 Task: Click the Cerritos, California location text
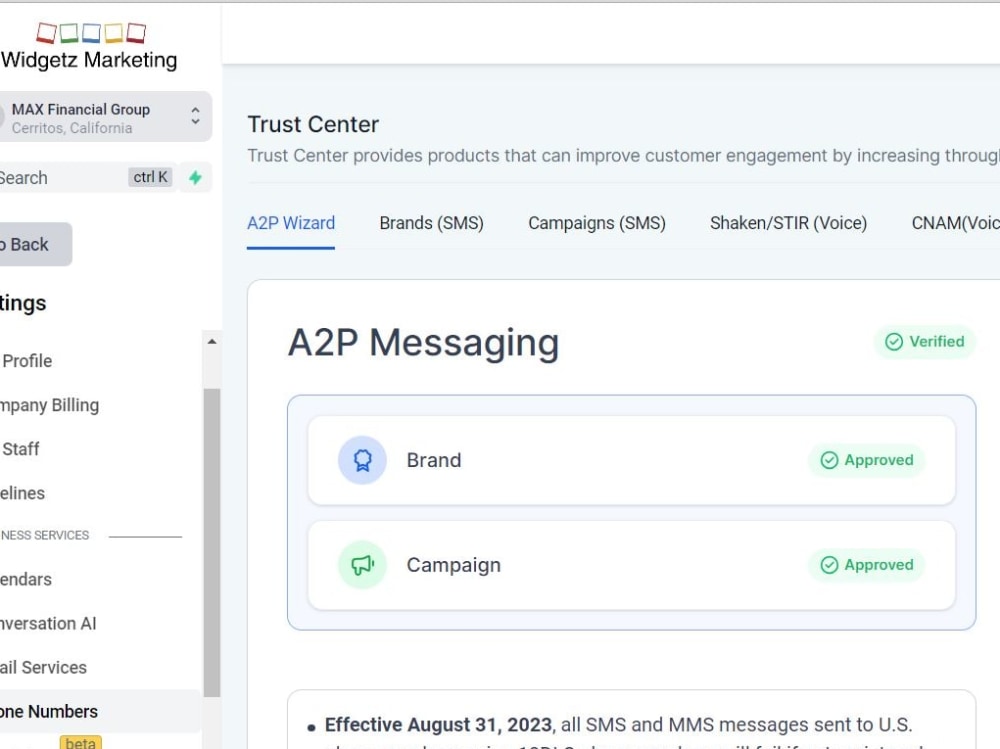coord(72,128)
